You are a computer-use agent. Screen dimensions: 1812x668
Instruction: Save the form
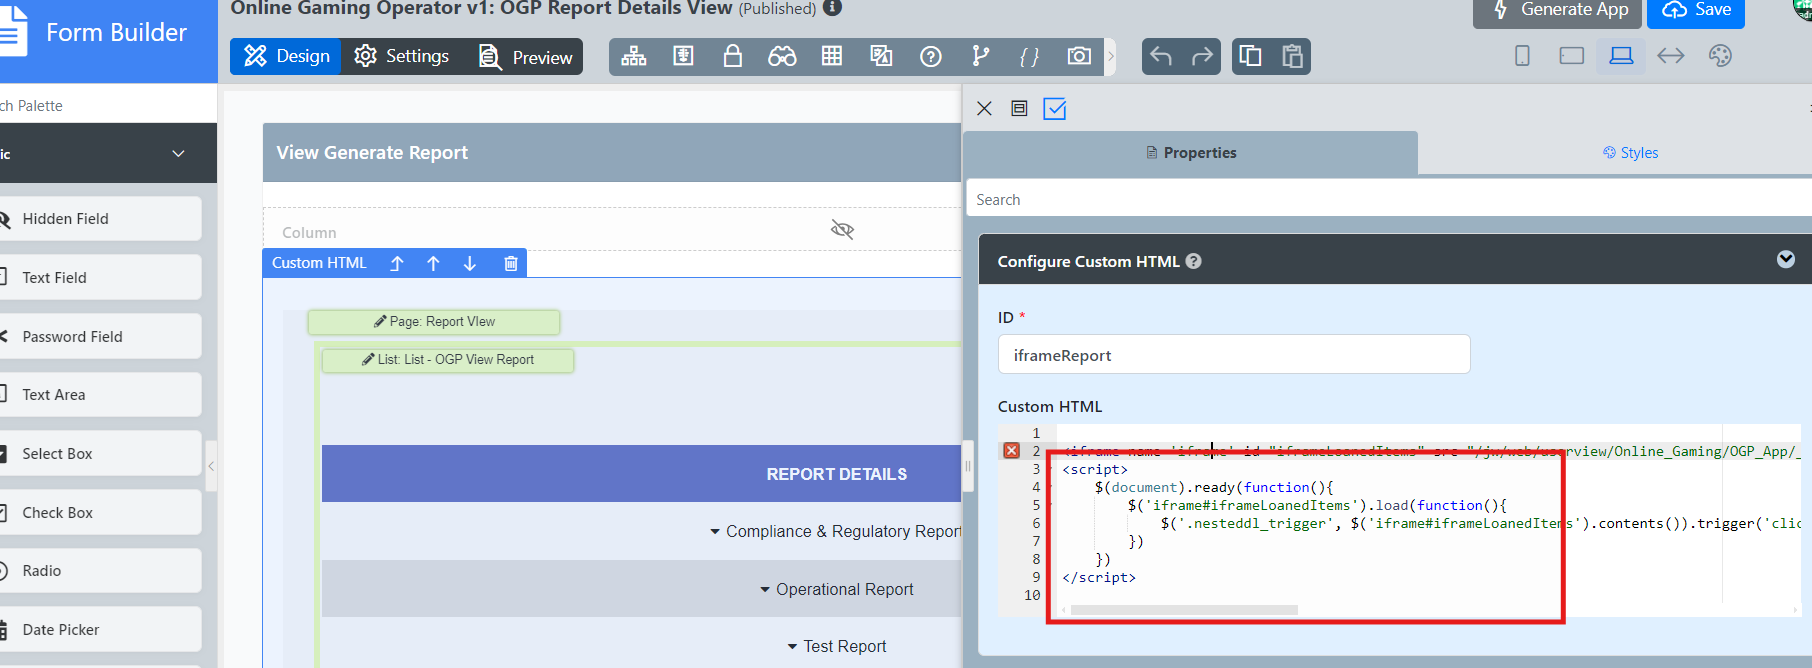click(1697, 11)
